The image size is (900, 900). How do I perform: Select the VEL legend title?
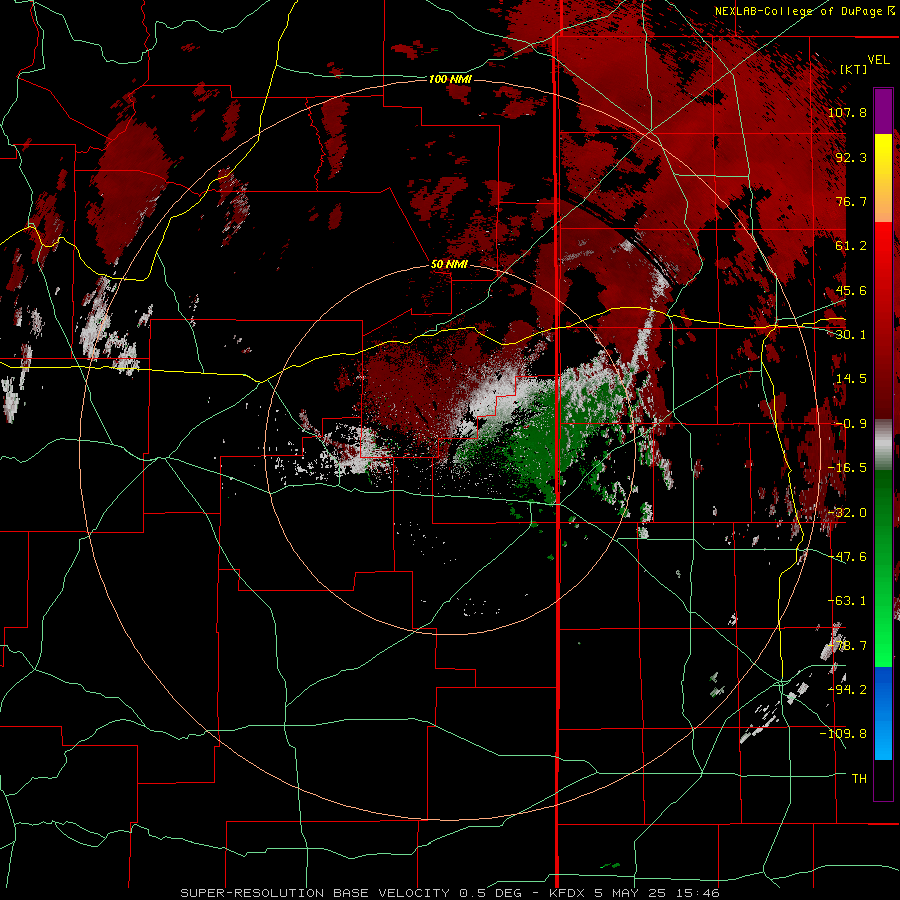point(878,60)
